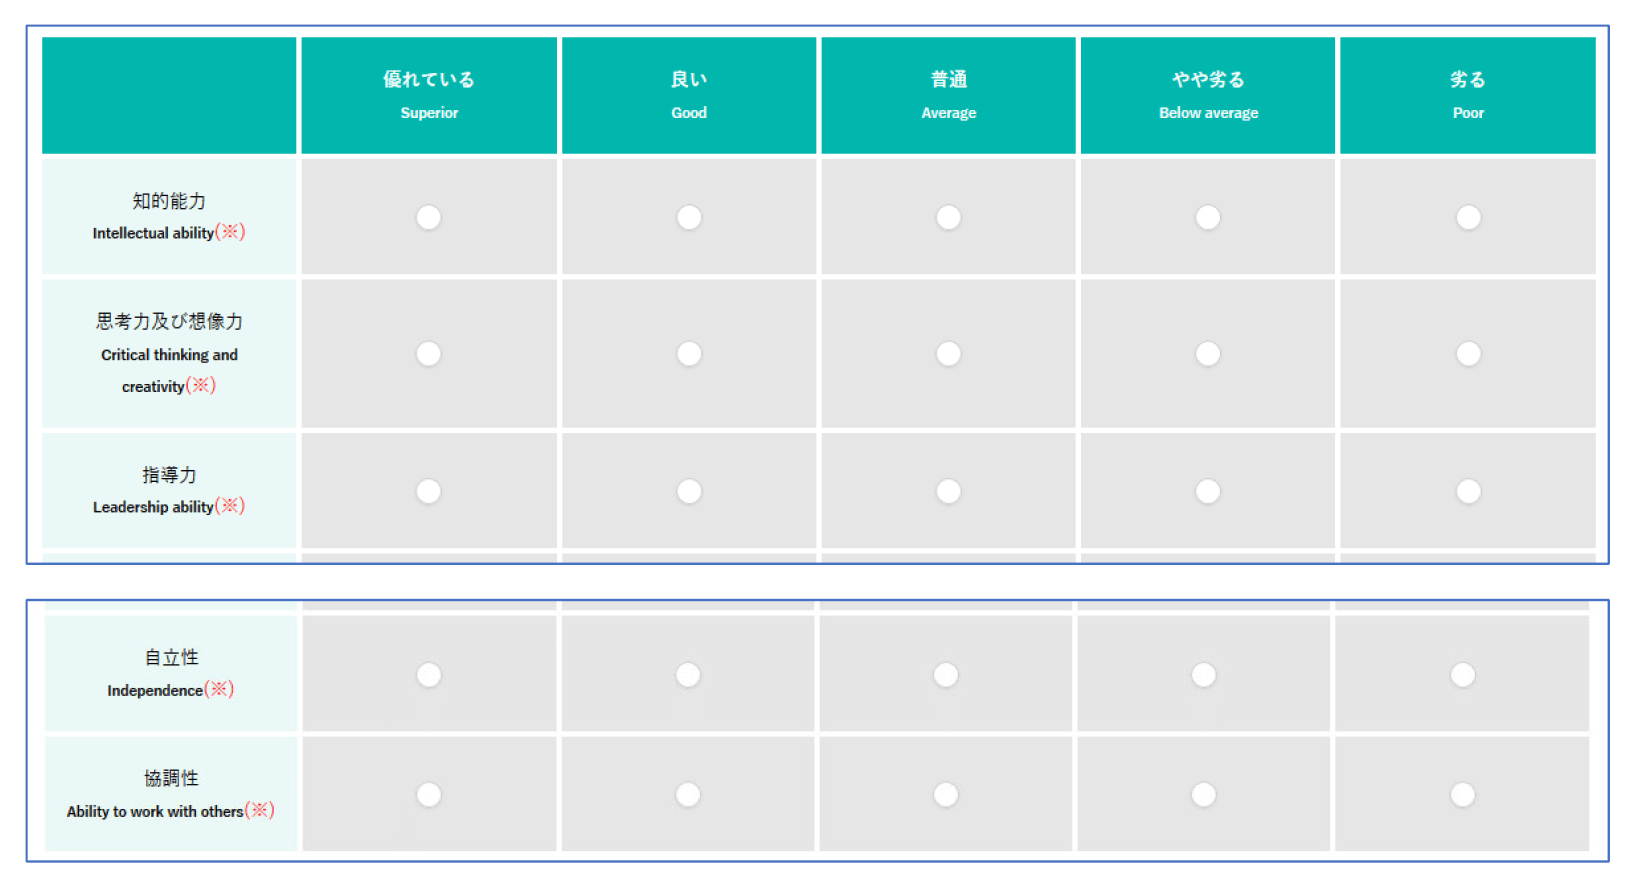
Task: Mark Leadership ability as Average
Action: click(948, 491)
